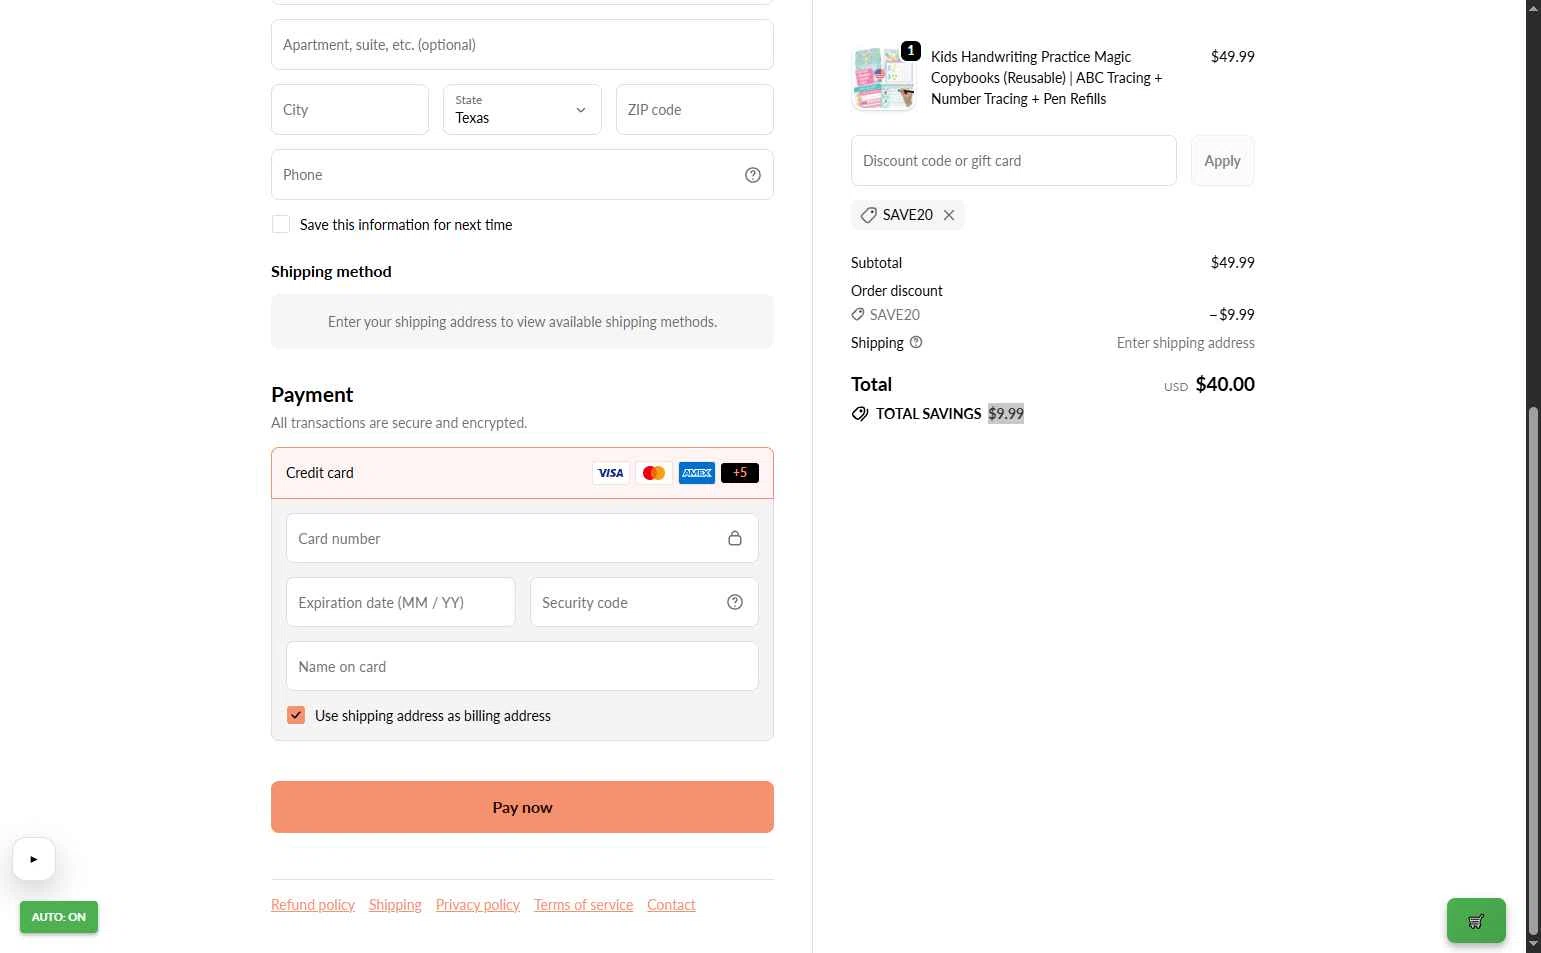Open the Shipping policy link
This screenshot has height=953, width=1541.
[x=395, y=905]
